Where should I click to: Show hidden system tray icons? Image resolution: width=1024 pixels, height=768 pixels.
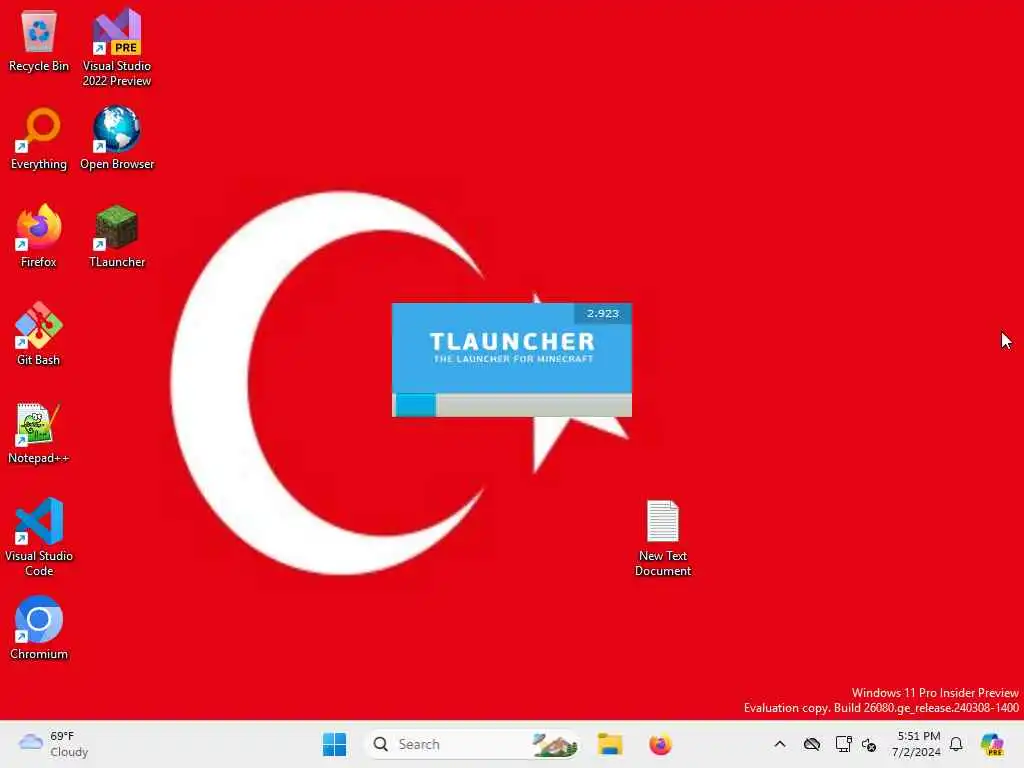coord(780,744)
